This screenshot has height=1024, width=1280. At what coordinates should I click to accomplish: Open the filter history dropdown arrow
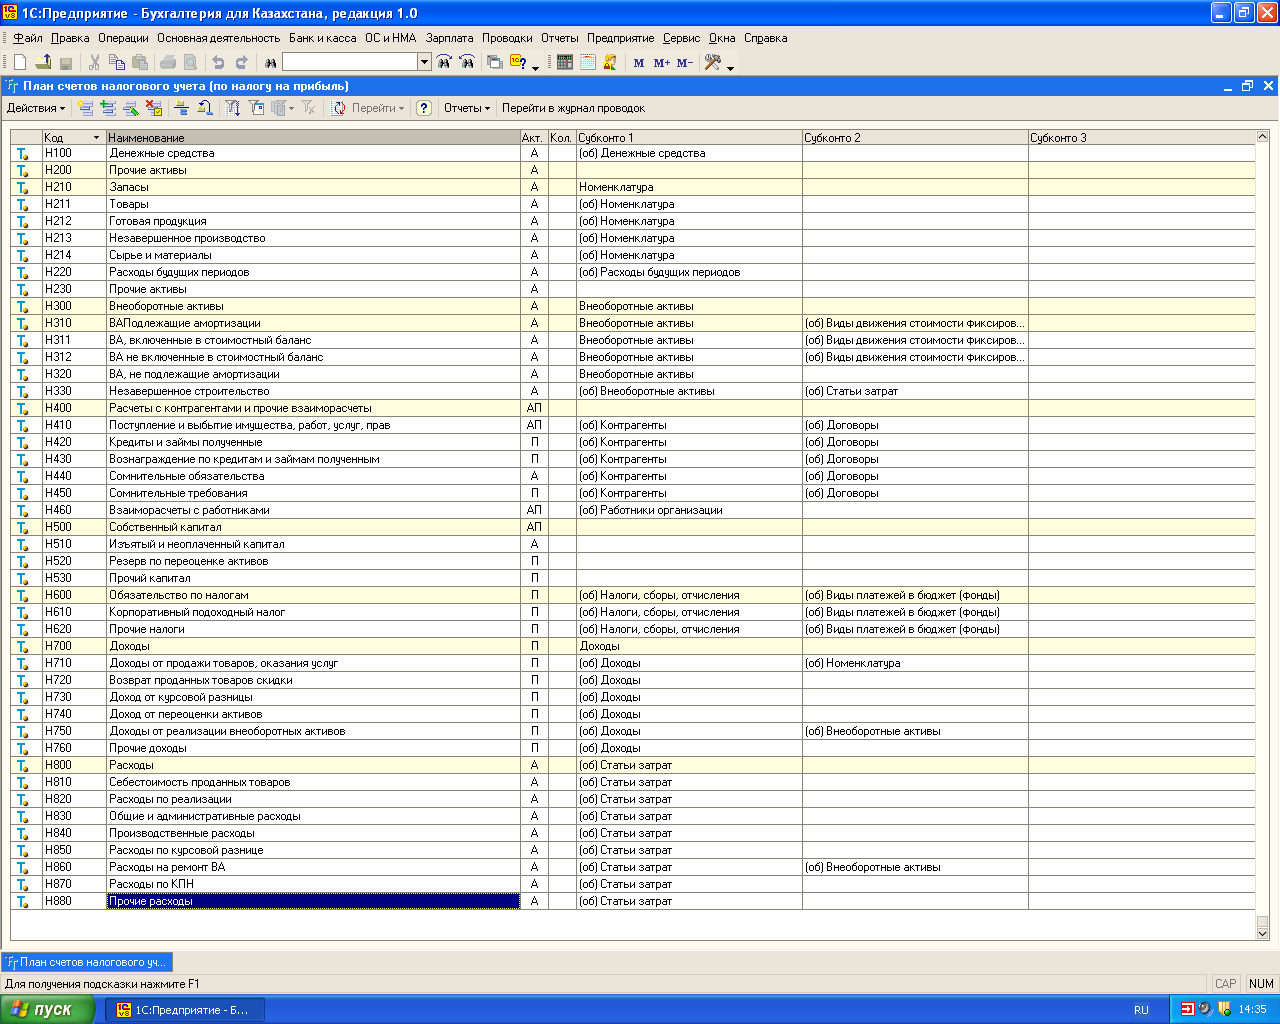[291, 108]
